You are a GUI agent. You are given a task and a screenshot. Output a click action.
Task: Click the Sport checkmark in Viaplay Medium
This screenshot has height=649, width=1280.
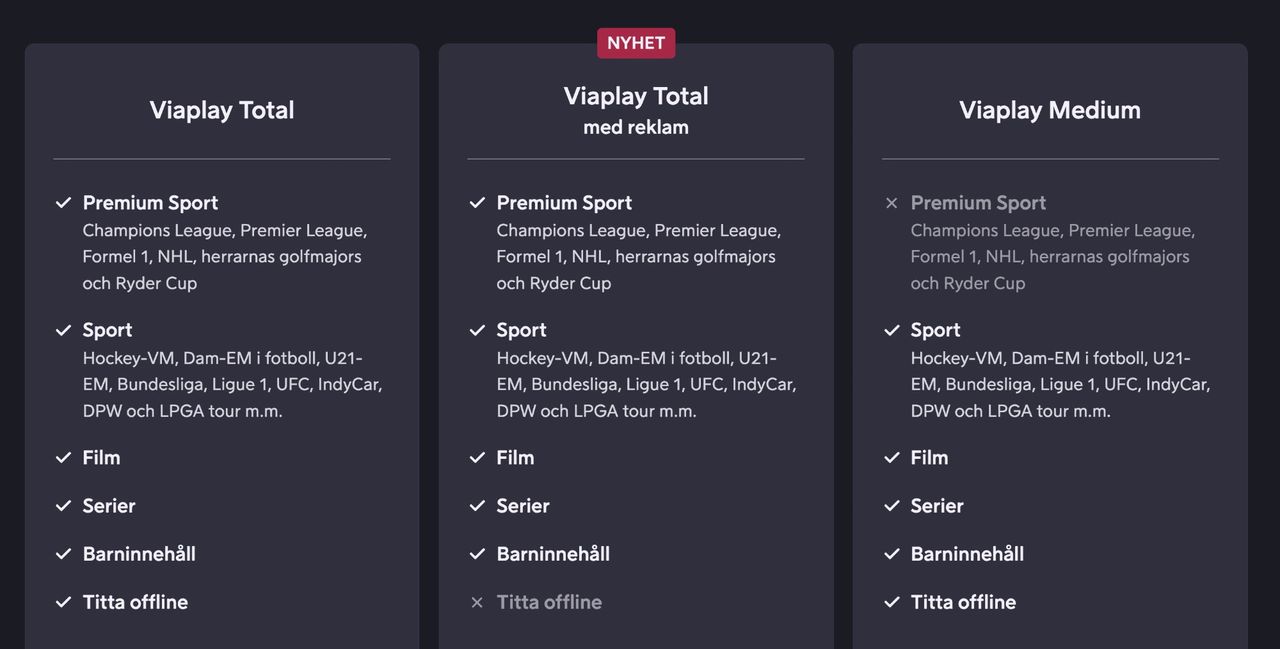[x=892, y=330]
